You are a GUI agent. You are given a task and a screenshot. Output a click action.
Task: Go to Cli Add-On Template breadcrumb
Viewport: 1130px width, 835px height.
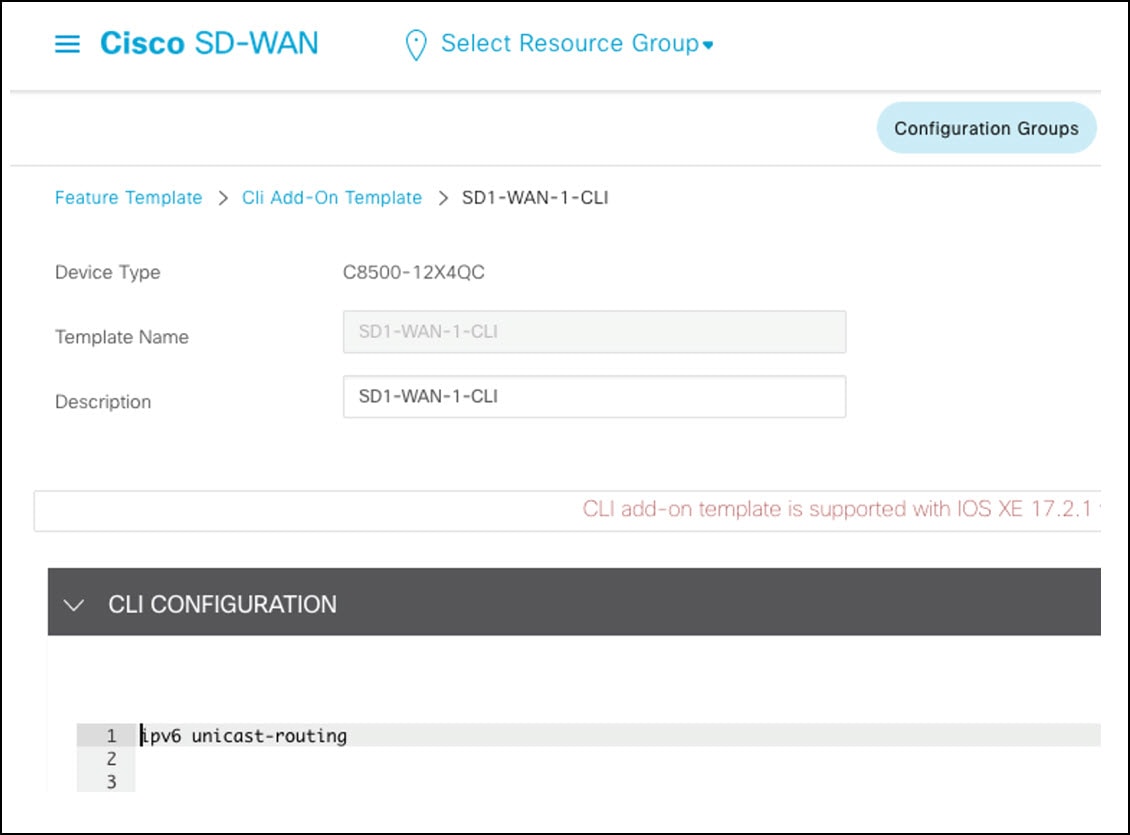pyautogui.click(x=332, y=197)
